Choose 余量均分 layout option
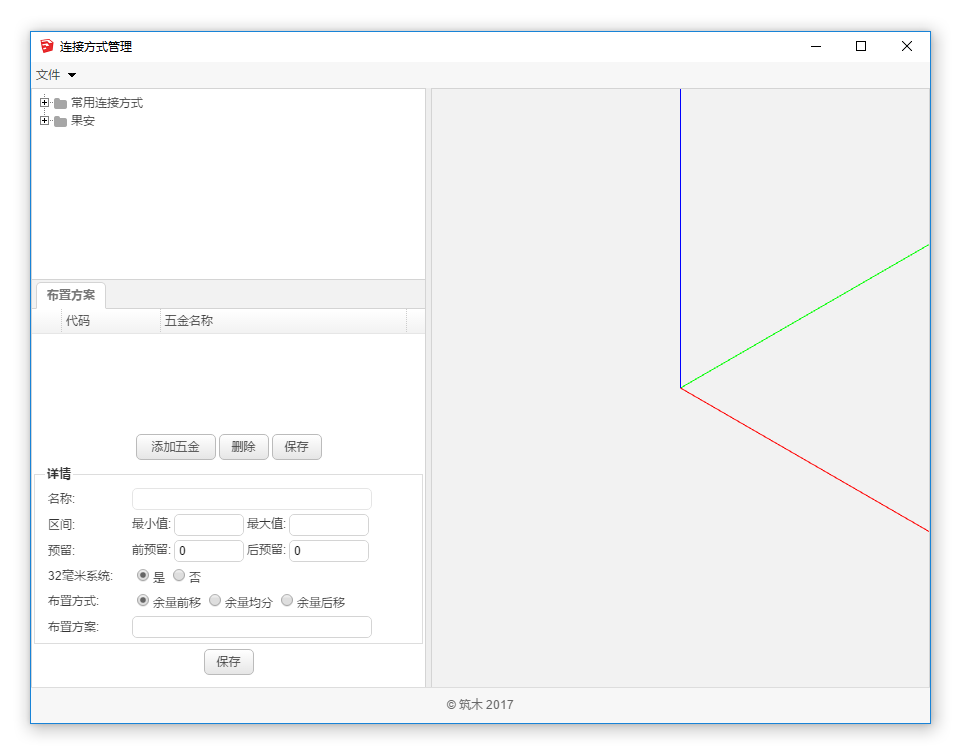 coord(215,601)
